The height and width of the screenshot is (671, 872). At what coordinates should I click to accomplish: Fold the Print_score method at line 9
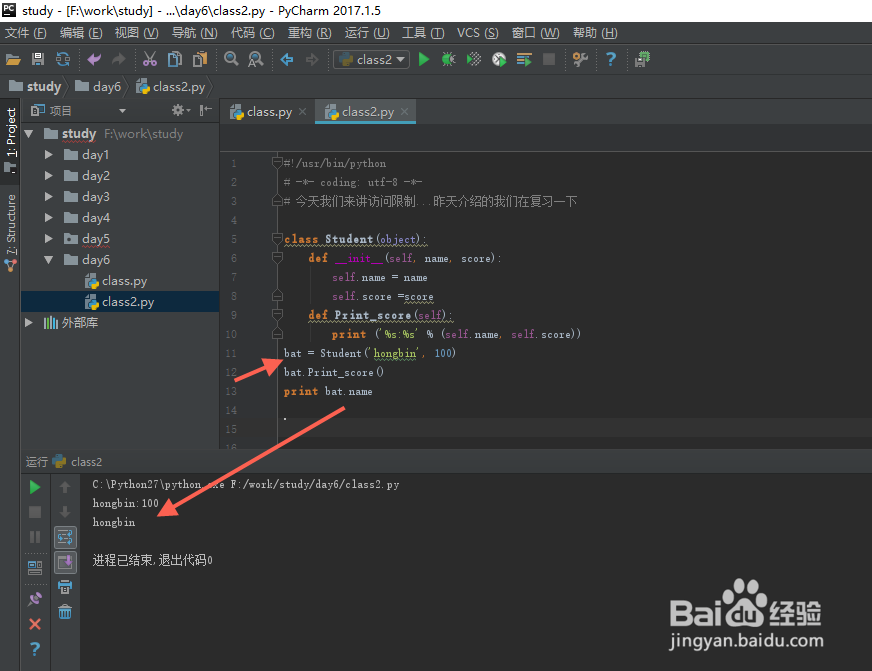click(277, 315)
